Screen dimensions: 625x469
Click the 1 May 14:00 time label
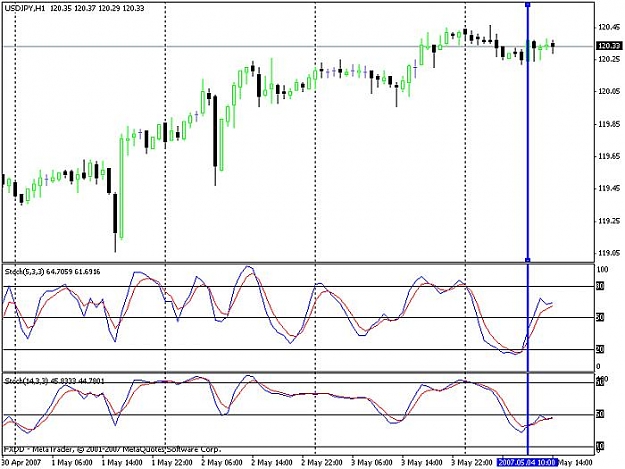coord(122,463)
